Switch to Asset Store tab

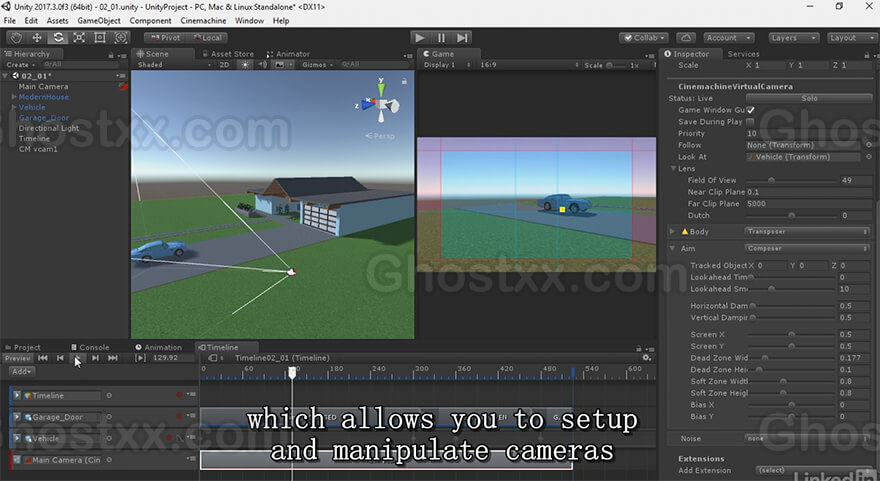pyautogui.click(x=228, y=54)
